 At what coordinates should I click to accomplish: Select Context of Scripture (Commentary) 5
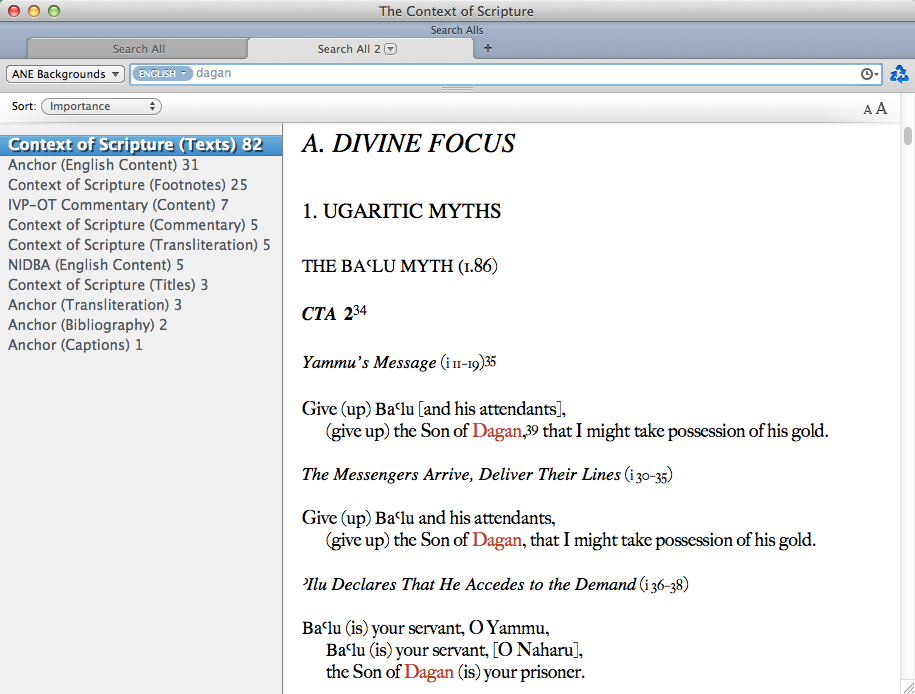coord(141,225)
